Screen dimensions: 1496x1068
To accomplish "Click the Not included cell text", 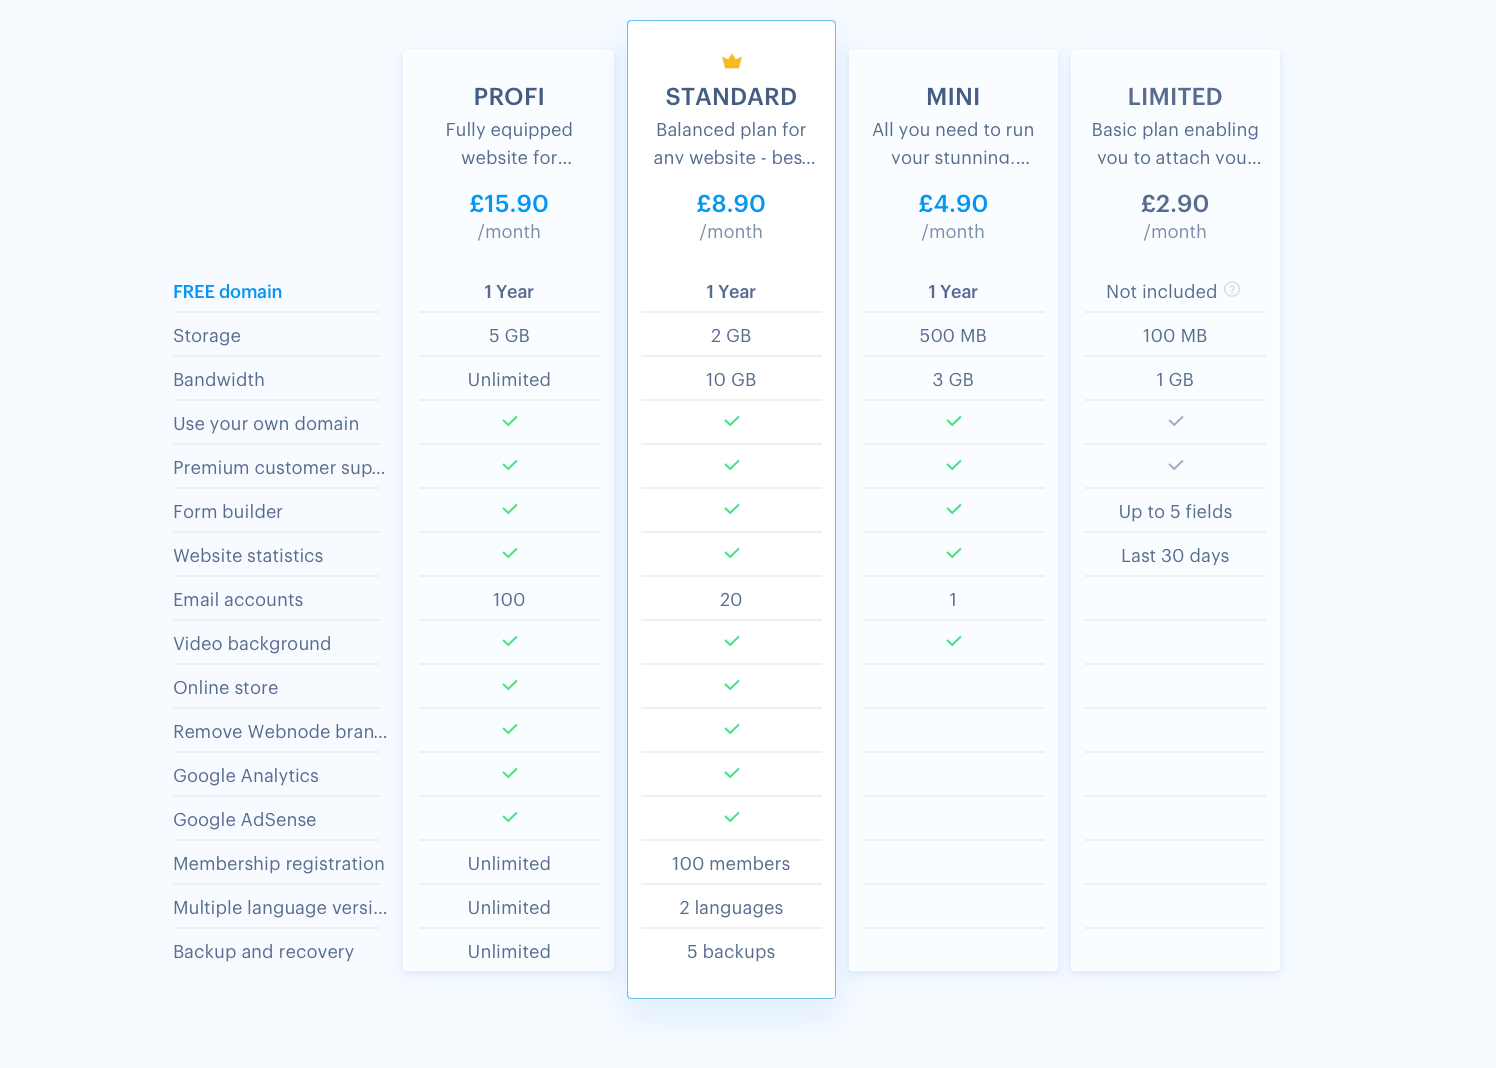I will [1161, 292].
